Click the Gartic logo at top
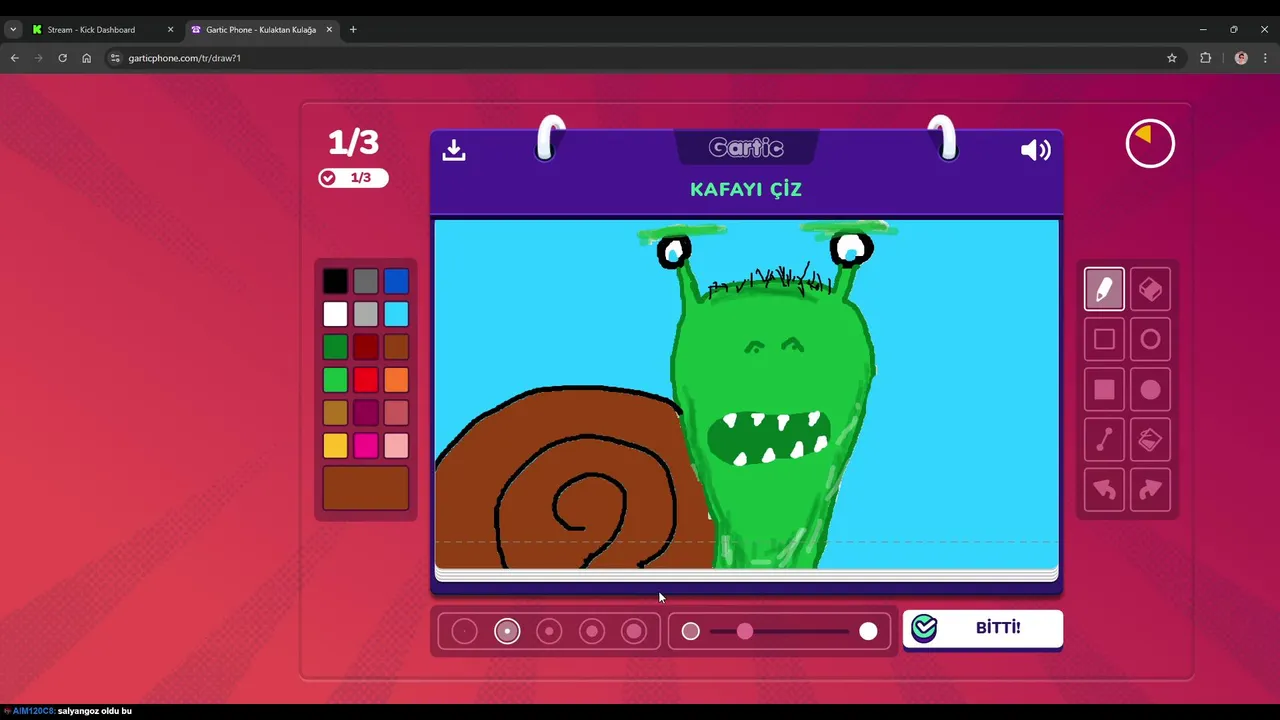Viewport: 1280px width, 720px height. click(x=746, y=148)
